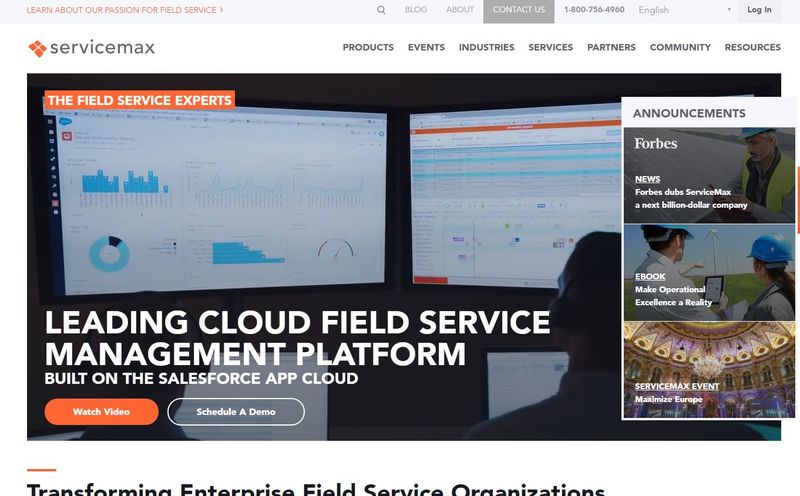Image resolution: width=800 pixels, height=496 pixels.
Task: Open the Maximize Europe event card
Action: tap(709, 370)
